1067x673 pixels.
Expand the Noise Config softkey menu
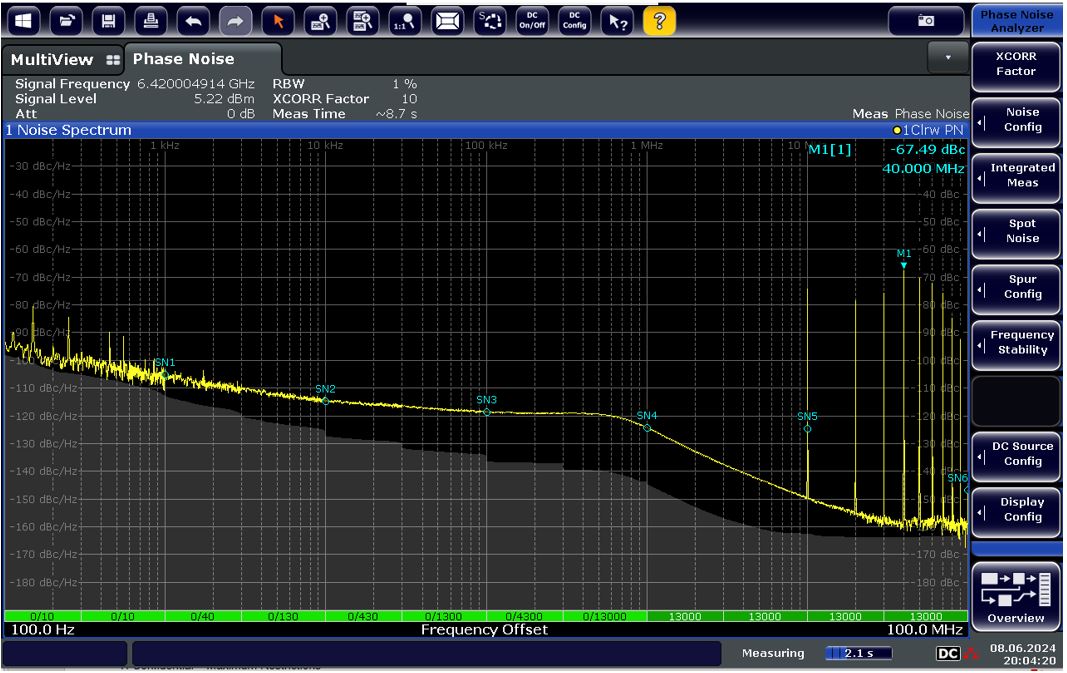pyautogui.click(x=1016, y=120)
